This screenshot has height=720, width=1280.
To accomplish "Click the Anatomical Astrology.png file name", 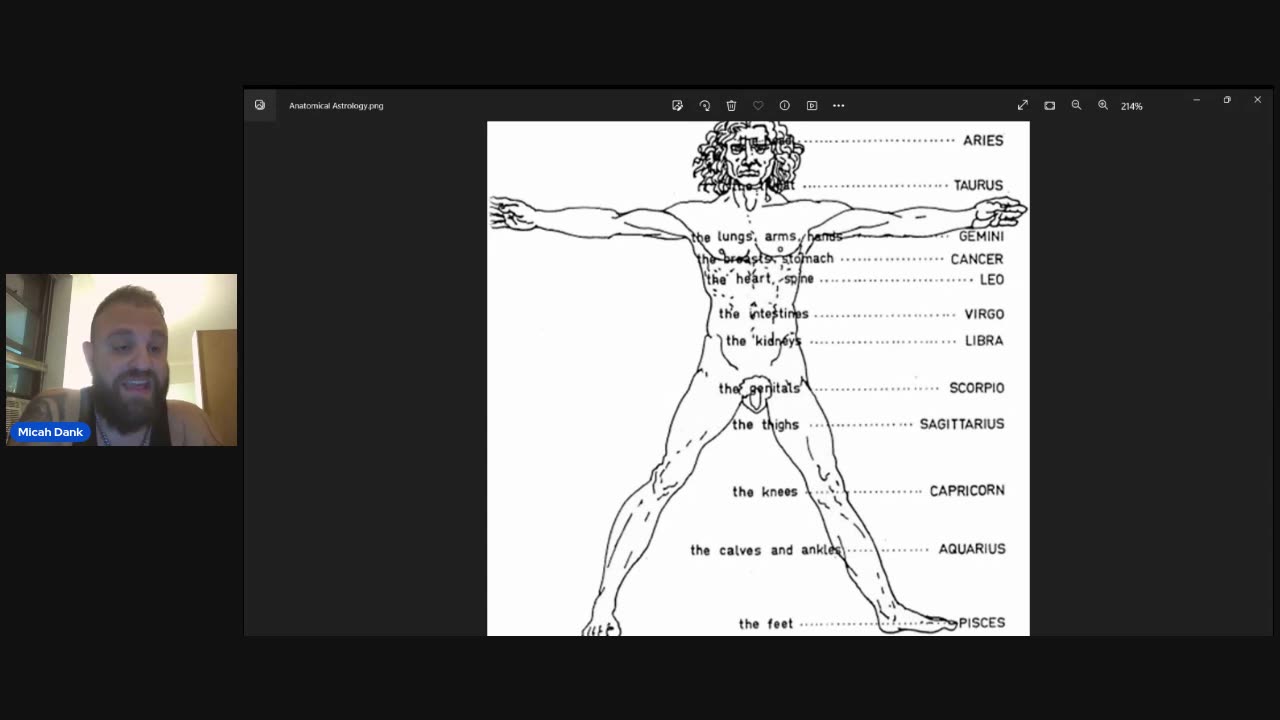I will tap(336, 105).
